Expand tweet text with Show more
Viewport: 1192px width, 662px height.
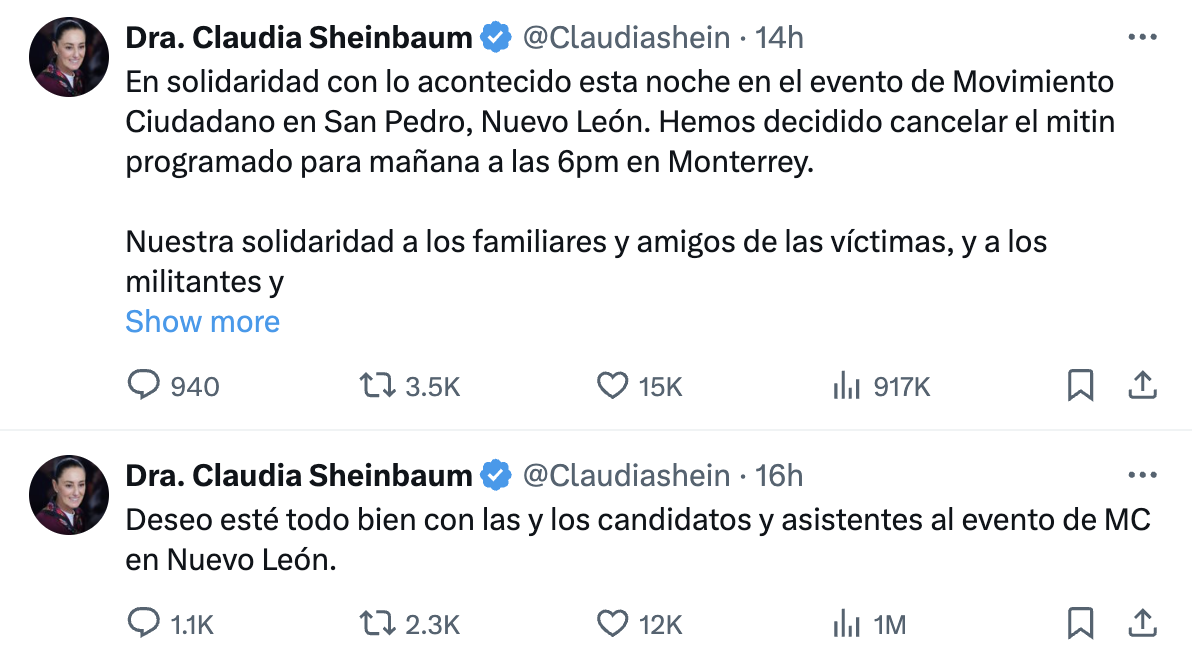pyautogui.click(x=202, y=321)
